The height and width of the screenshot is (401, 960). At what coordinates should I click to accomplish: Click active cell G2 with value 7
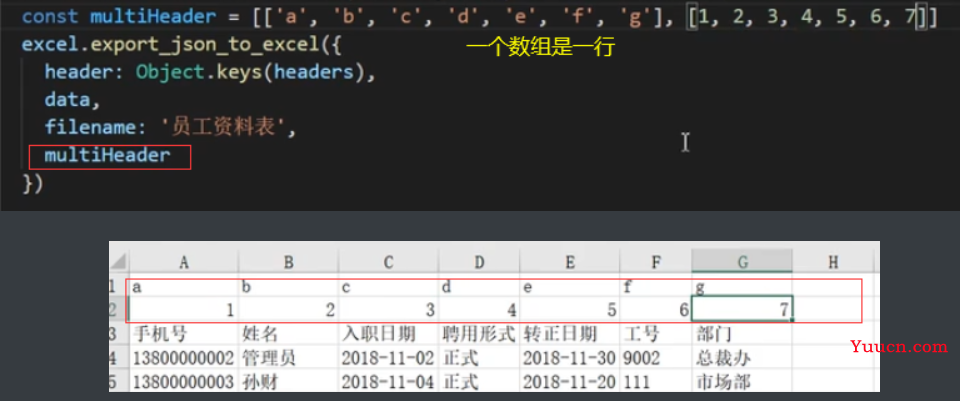(x=742, y=309)
